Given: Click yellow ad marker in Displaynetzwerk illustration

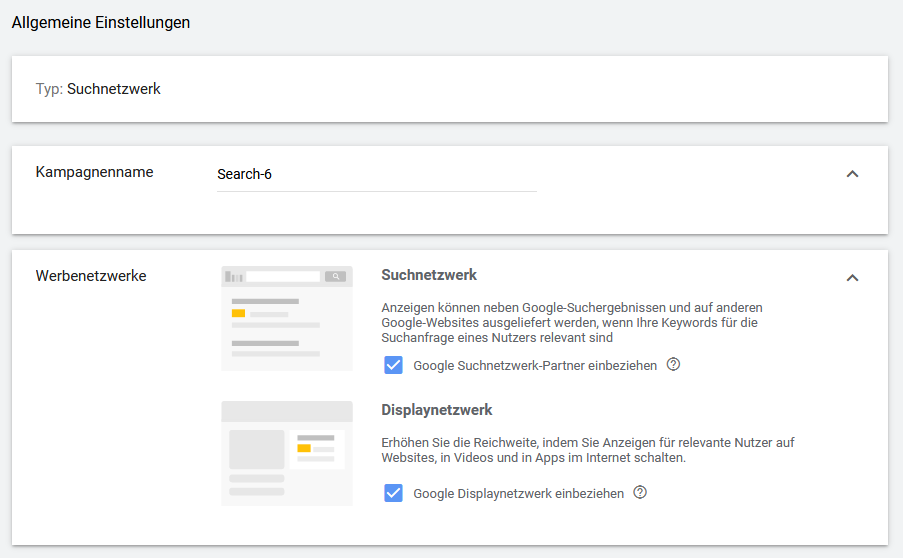Looking at the screenshot, I should (x=304, y=447).
